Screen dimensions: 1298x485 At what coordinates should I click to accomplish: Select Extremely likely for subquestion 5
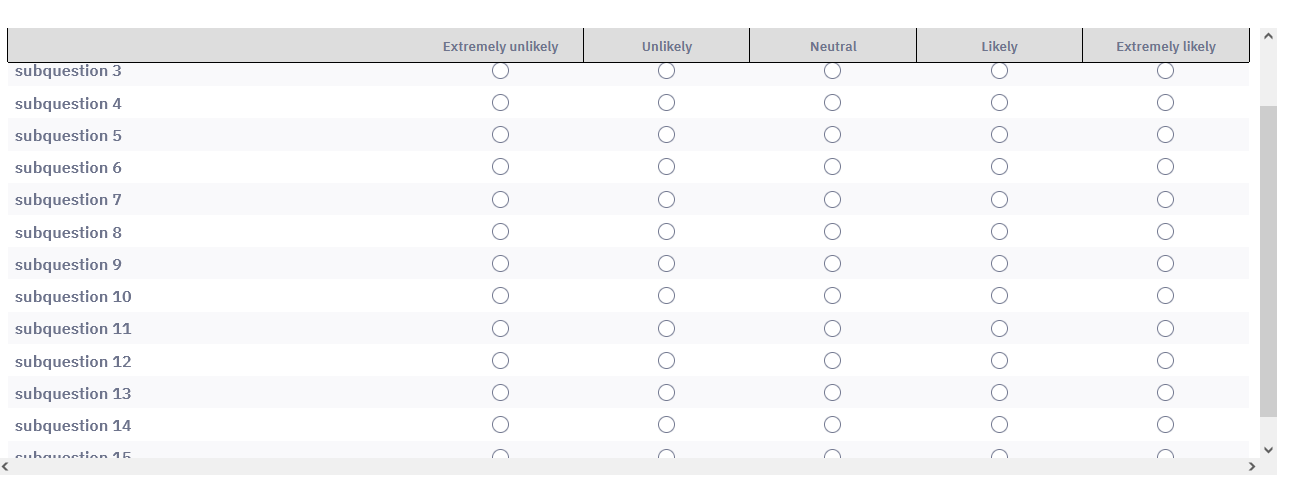[1165, 135]
